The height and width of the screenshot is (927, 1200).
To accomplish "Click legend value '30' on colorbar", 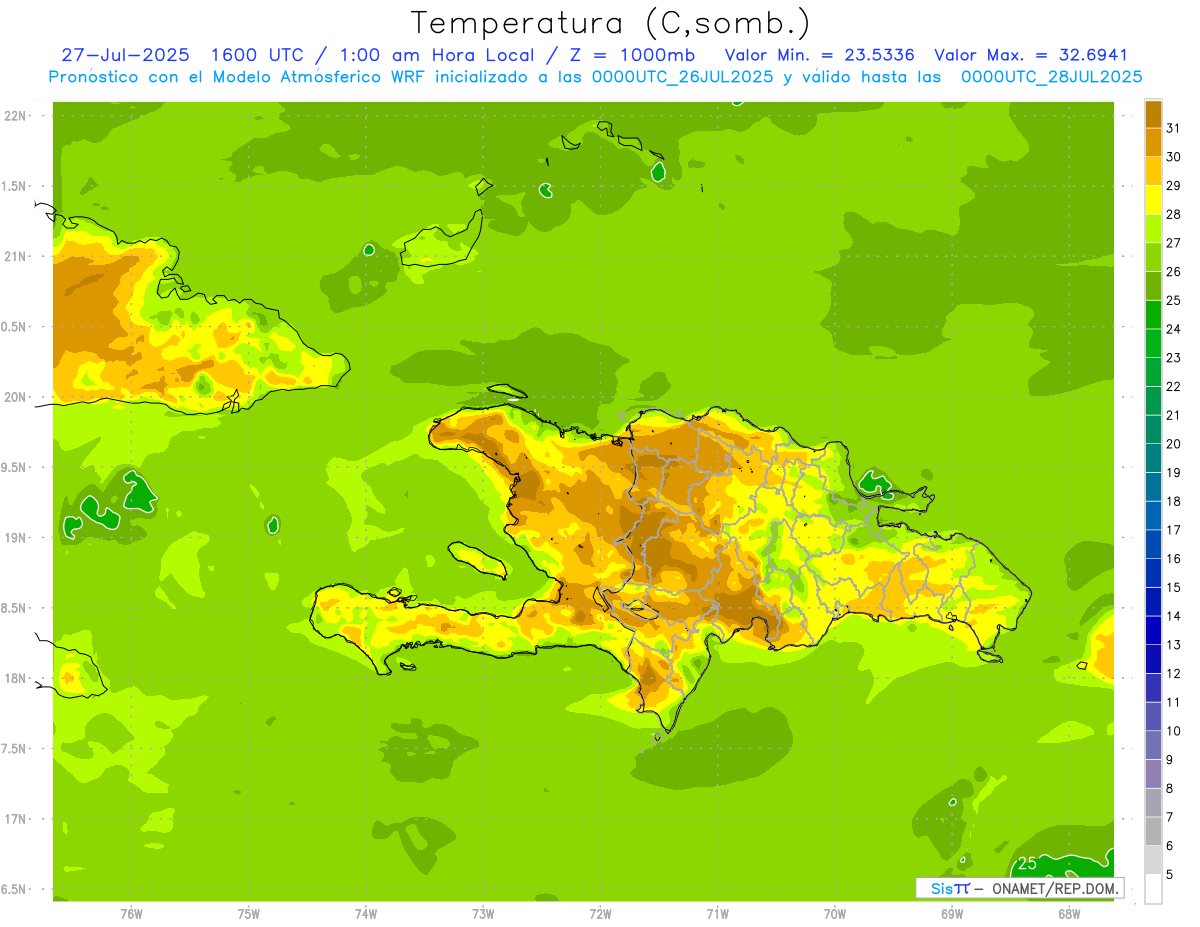I will click(x=1174, y=157).
